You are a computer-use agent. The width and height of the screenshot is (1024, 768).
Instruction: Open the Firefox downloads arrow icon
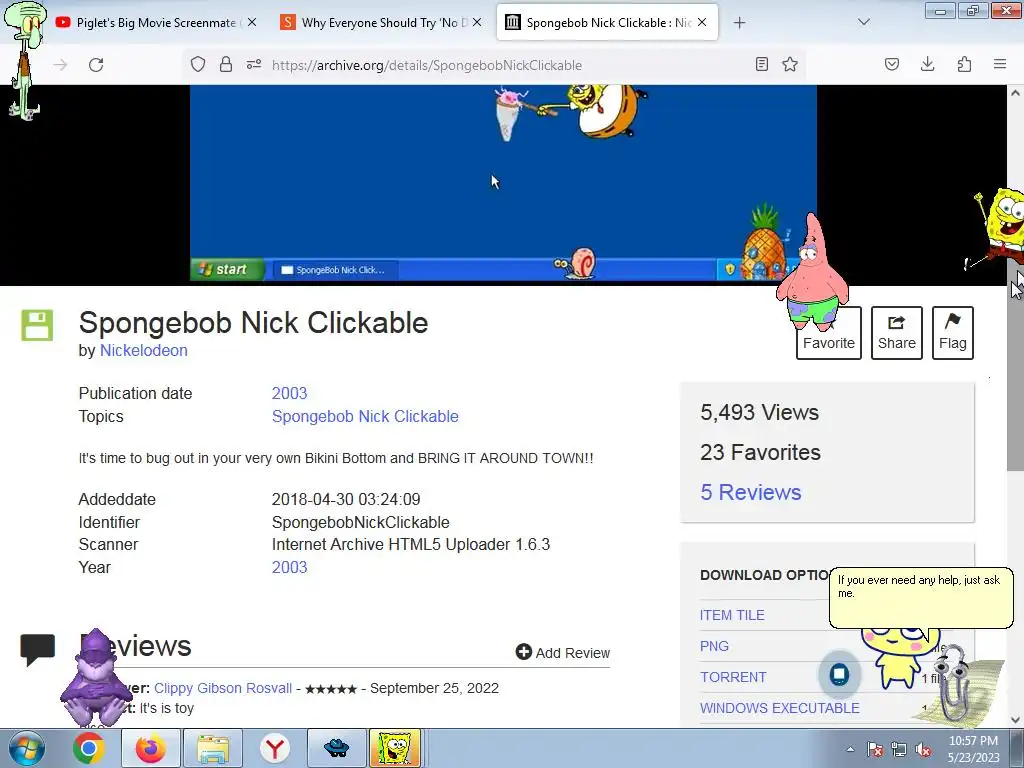927,64
